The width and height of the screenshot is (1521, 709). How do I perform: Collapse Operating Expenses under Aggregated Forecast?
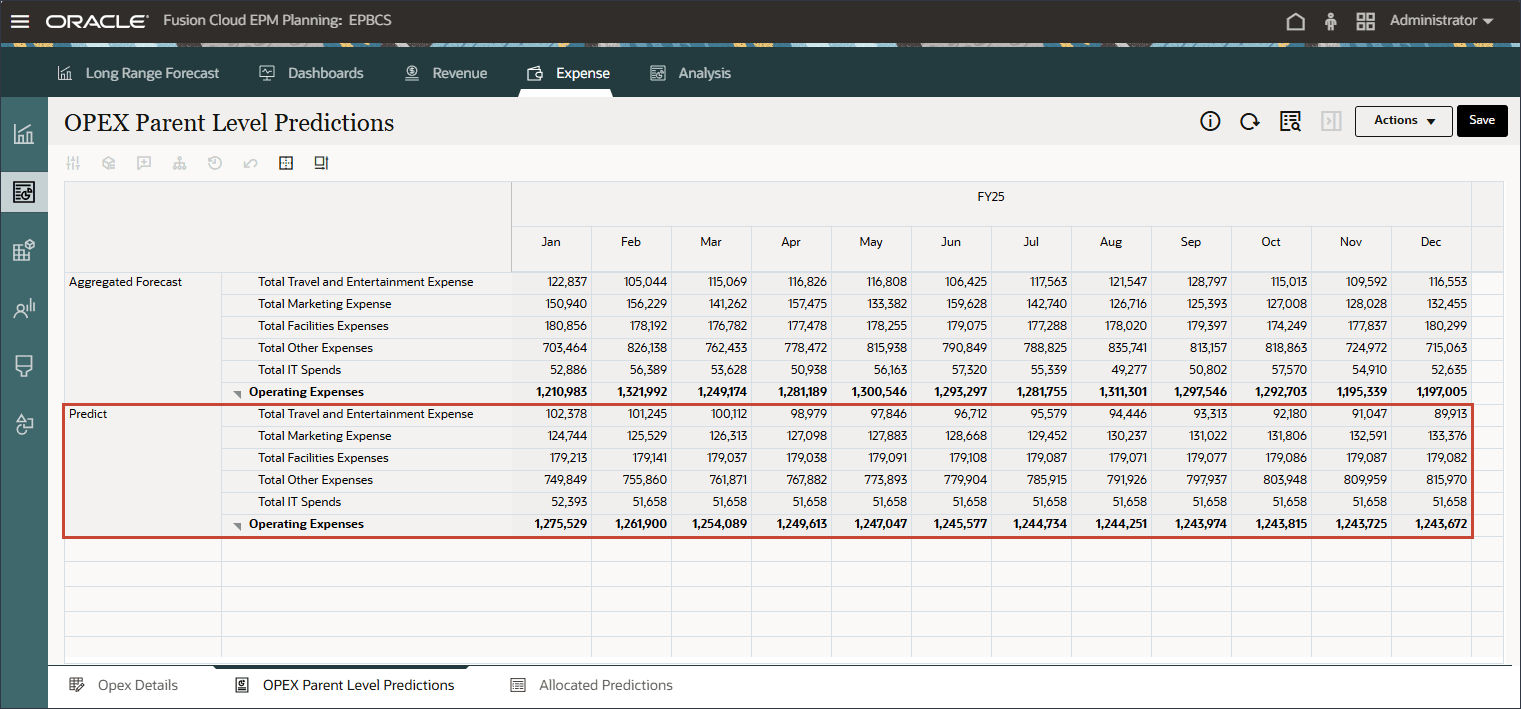[x=238, y=393]
